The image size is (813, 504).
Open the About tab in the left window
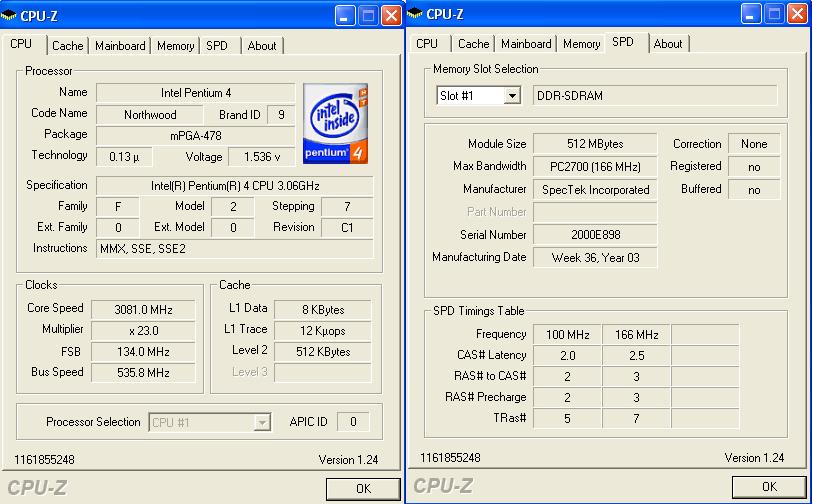tap(262, 46)
